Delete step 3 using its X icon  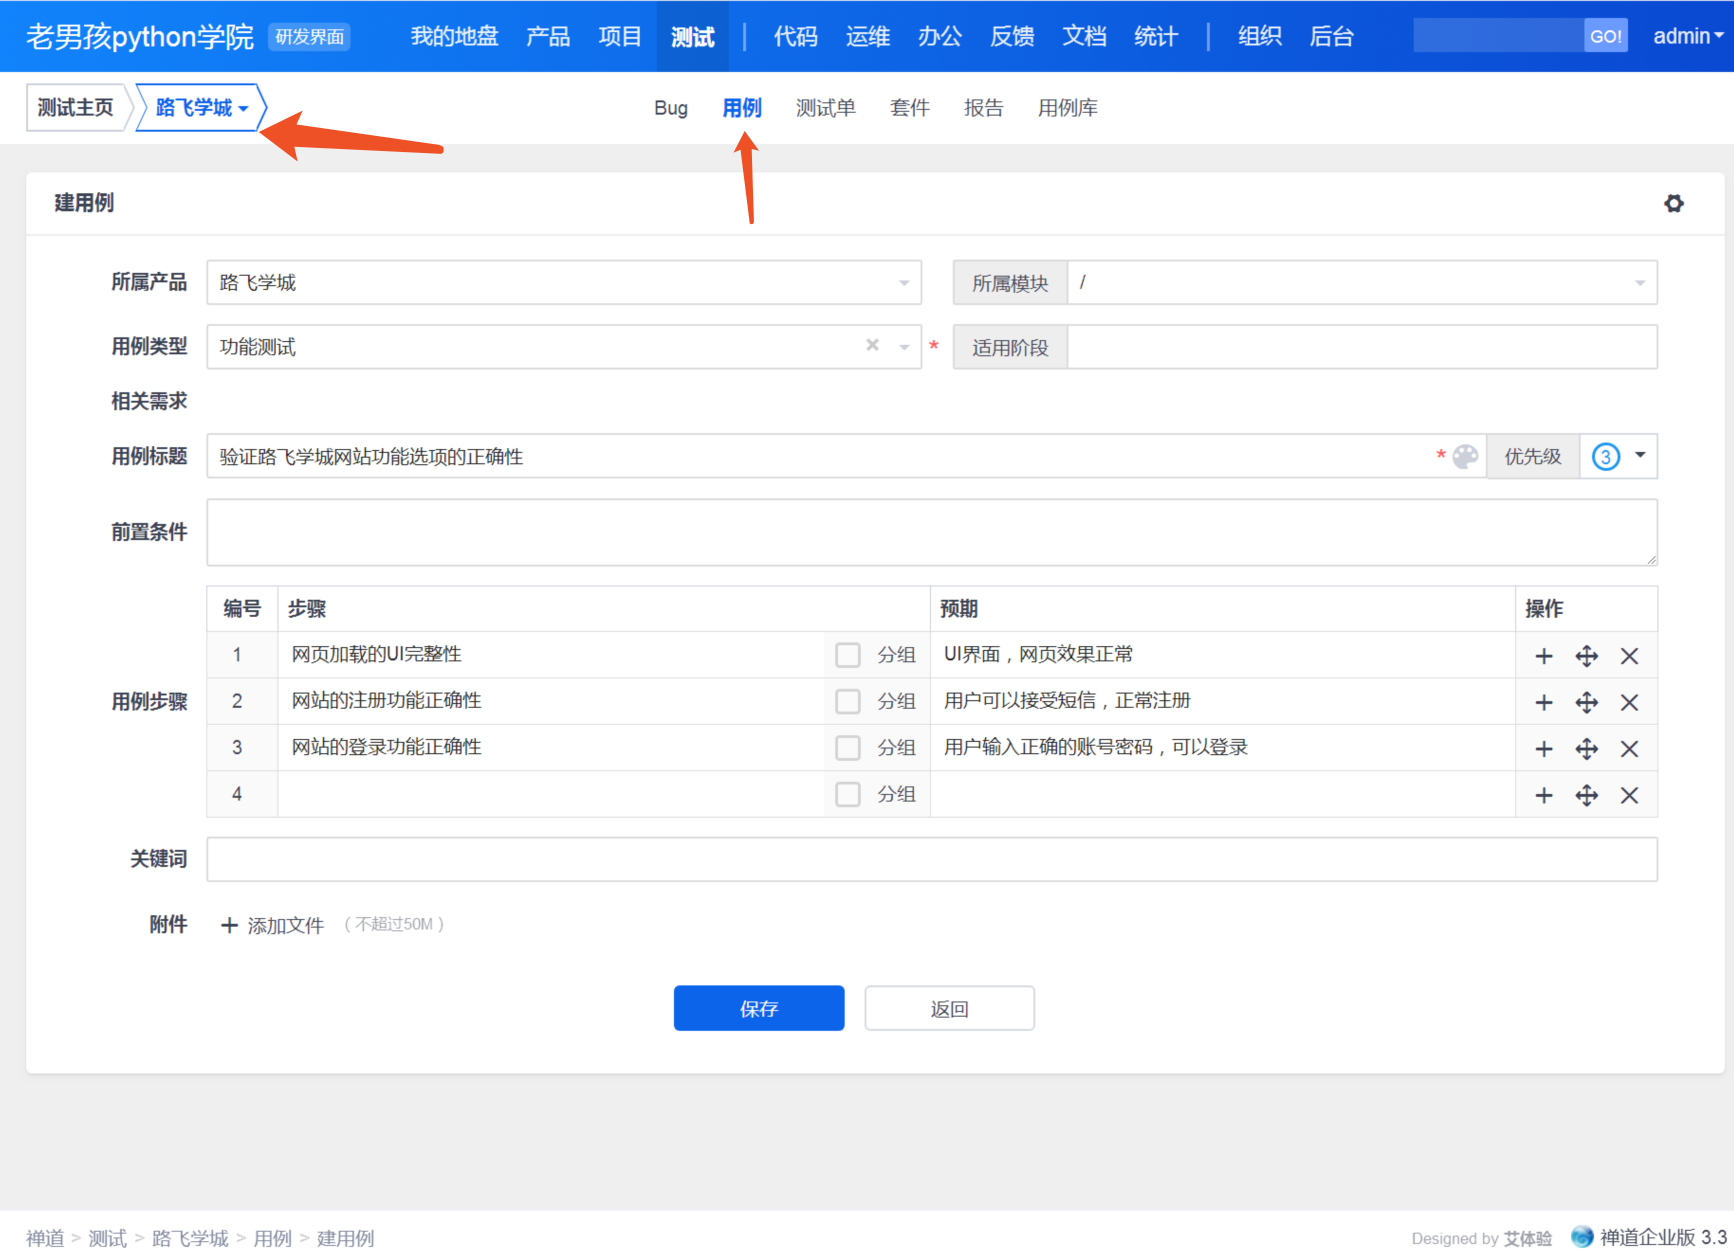[1629, 749]
